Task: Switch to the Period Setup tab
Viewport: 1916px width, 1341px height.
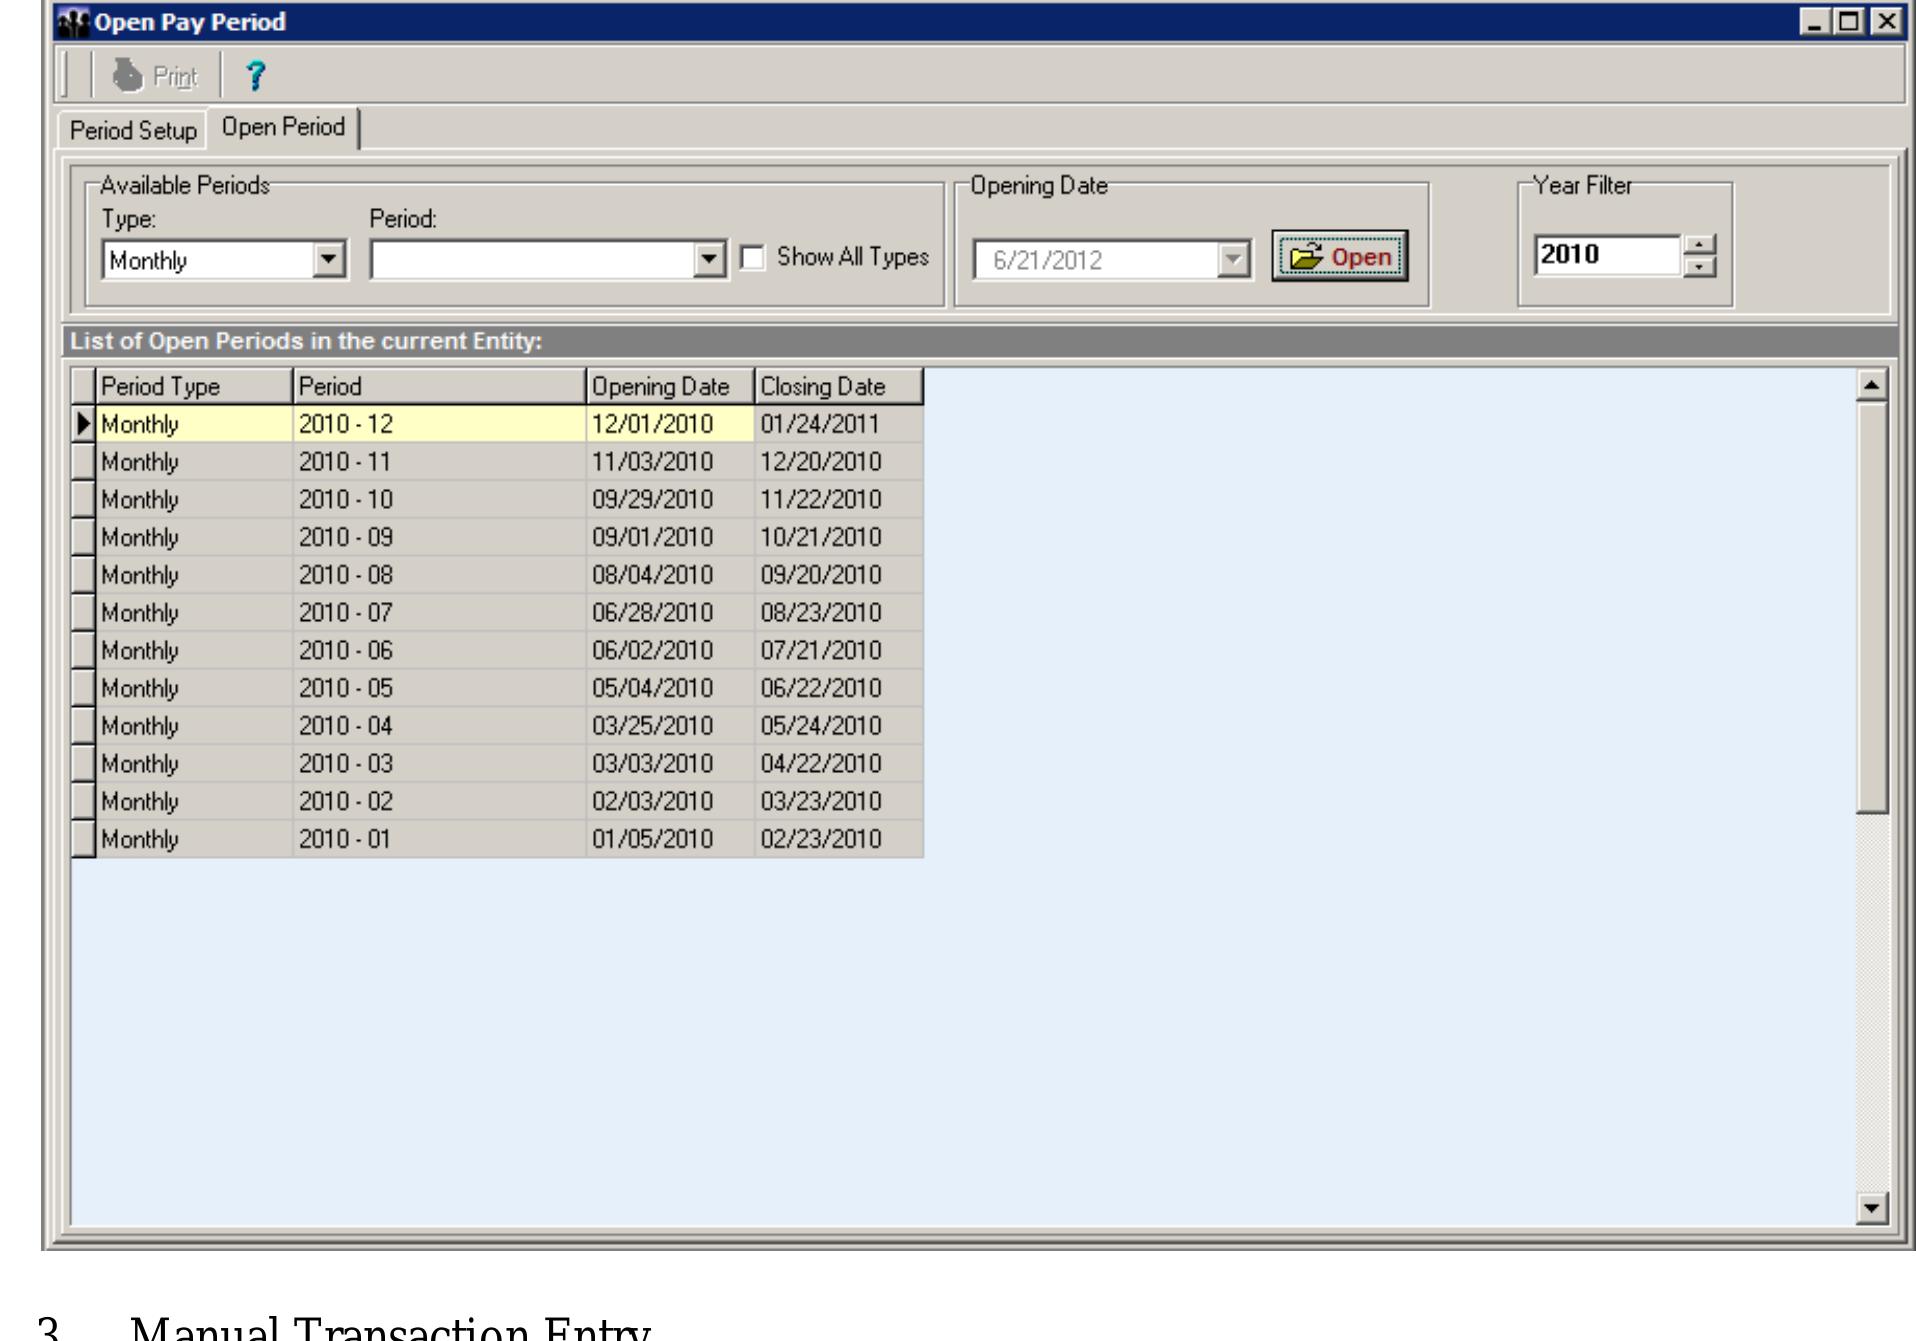Action: (133, 130)
